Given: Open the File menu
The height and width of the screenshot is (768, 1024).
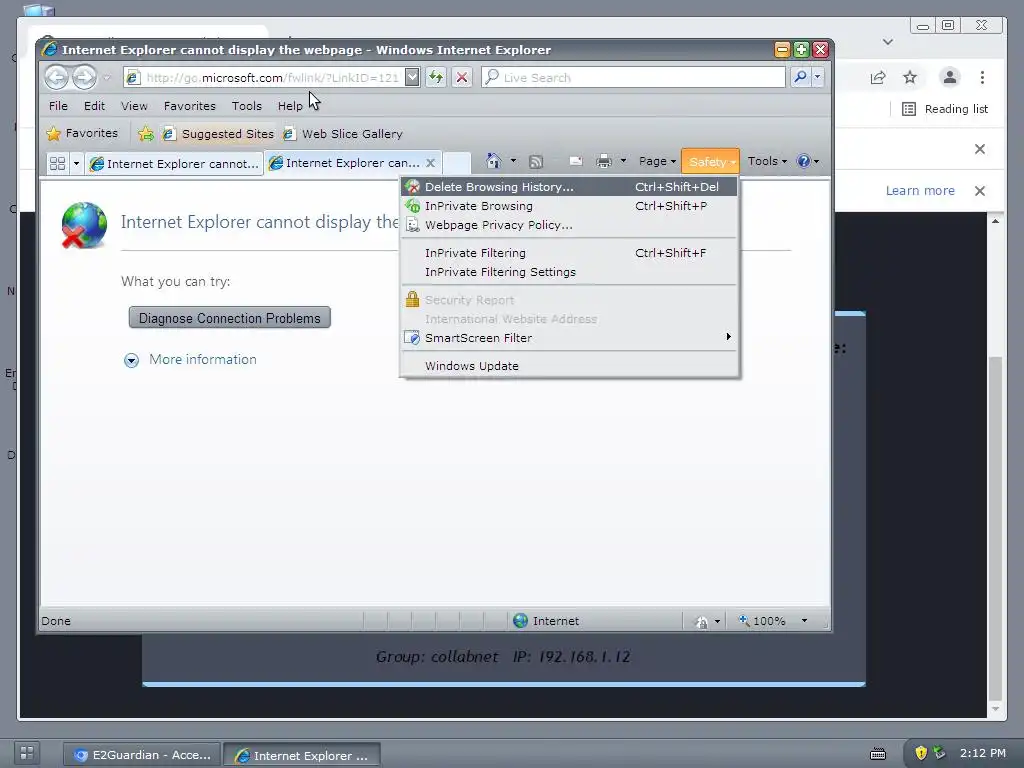Looking at the screenshot, I should click(58, 106).
